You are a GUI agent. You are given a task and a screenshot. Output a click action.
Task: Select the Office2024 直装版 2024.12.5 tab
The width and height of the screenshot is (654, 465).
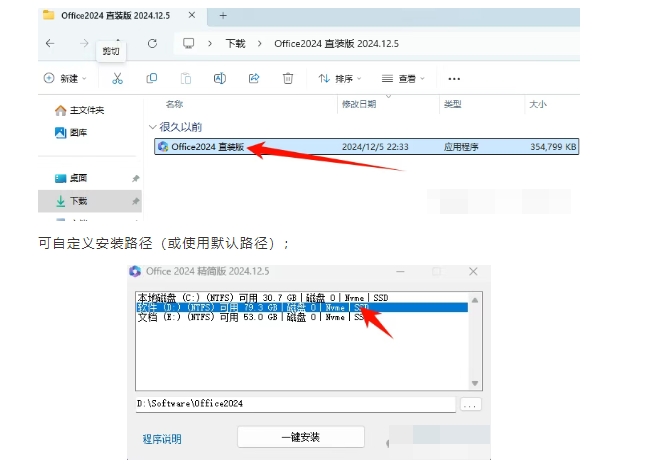point(115,16)
